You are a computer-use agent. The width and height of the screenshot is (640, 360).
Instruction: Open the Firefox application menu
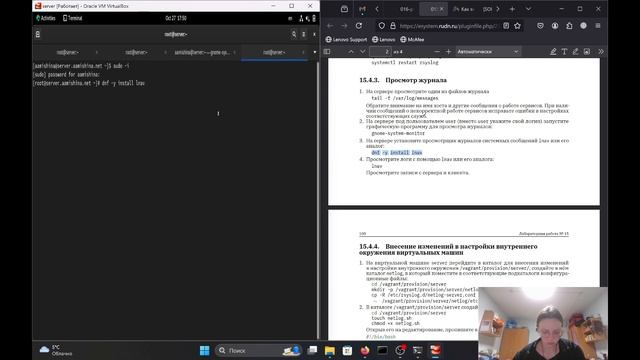click(598, 26)
